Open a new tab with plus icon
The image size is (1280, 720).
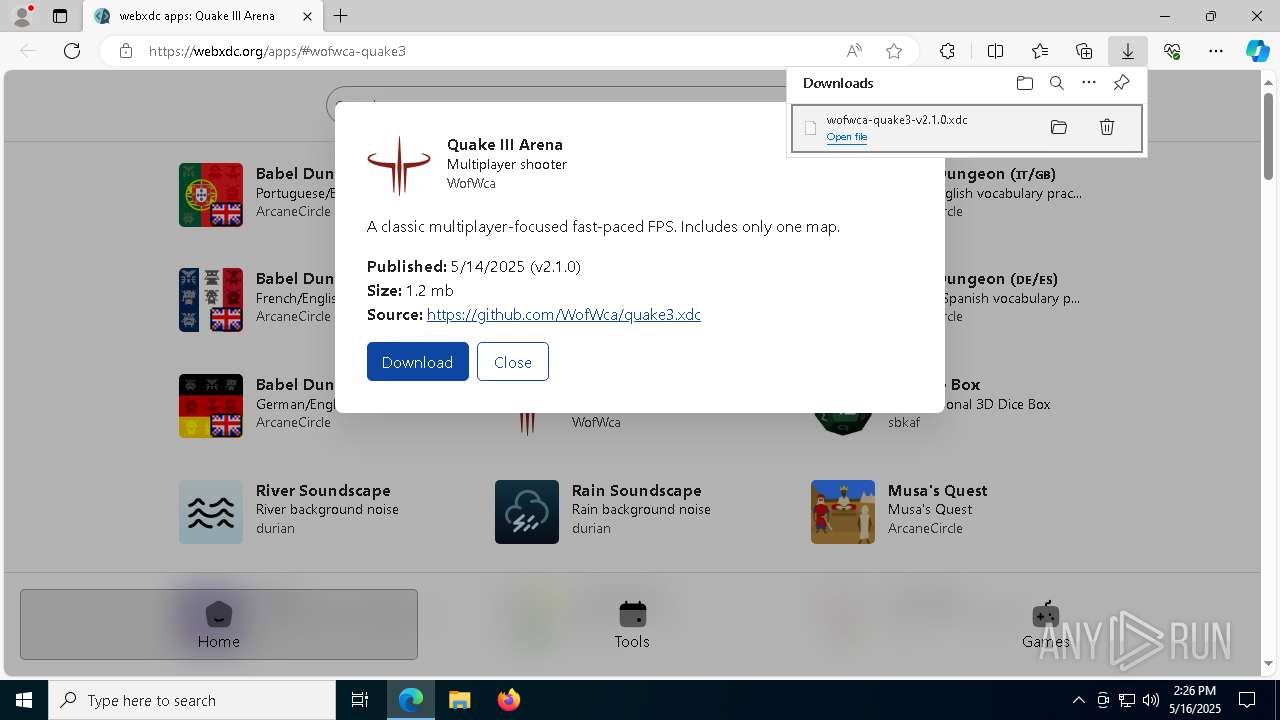pyautogui.click(x=341, y=16)
